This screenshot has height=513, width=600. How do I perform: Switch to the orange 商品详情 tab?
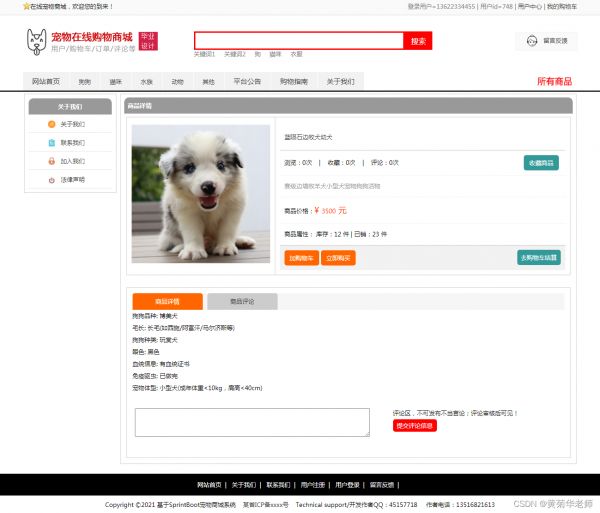point(168,301)
